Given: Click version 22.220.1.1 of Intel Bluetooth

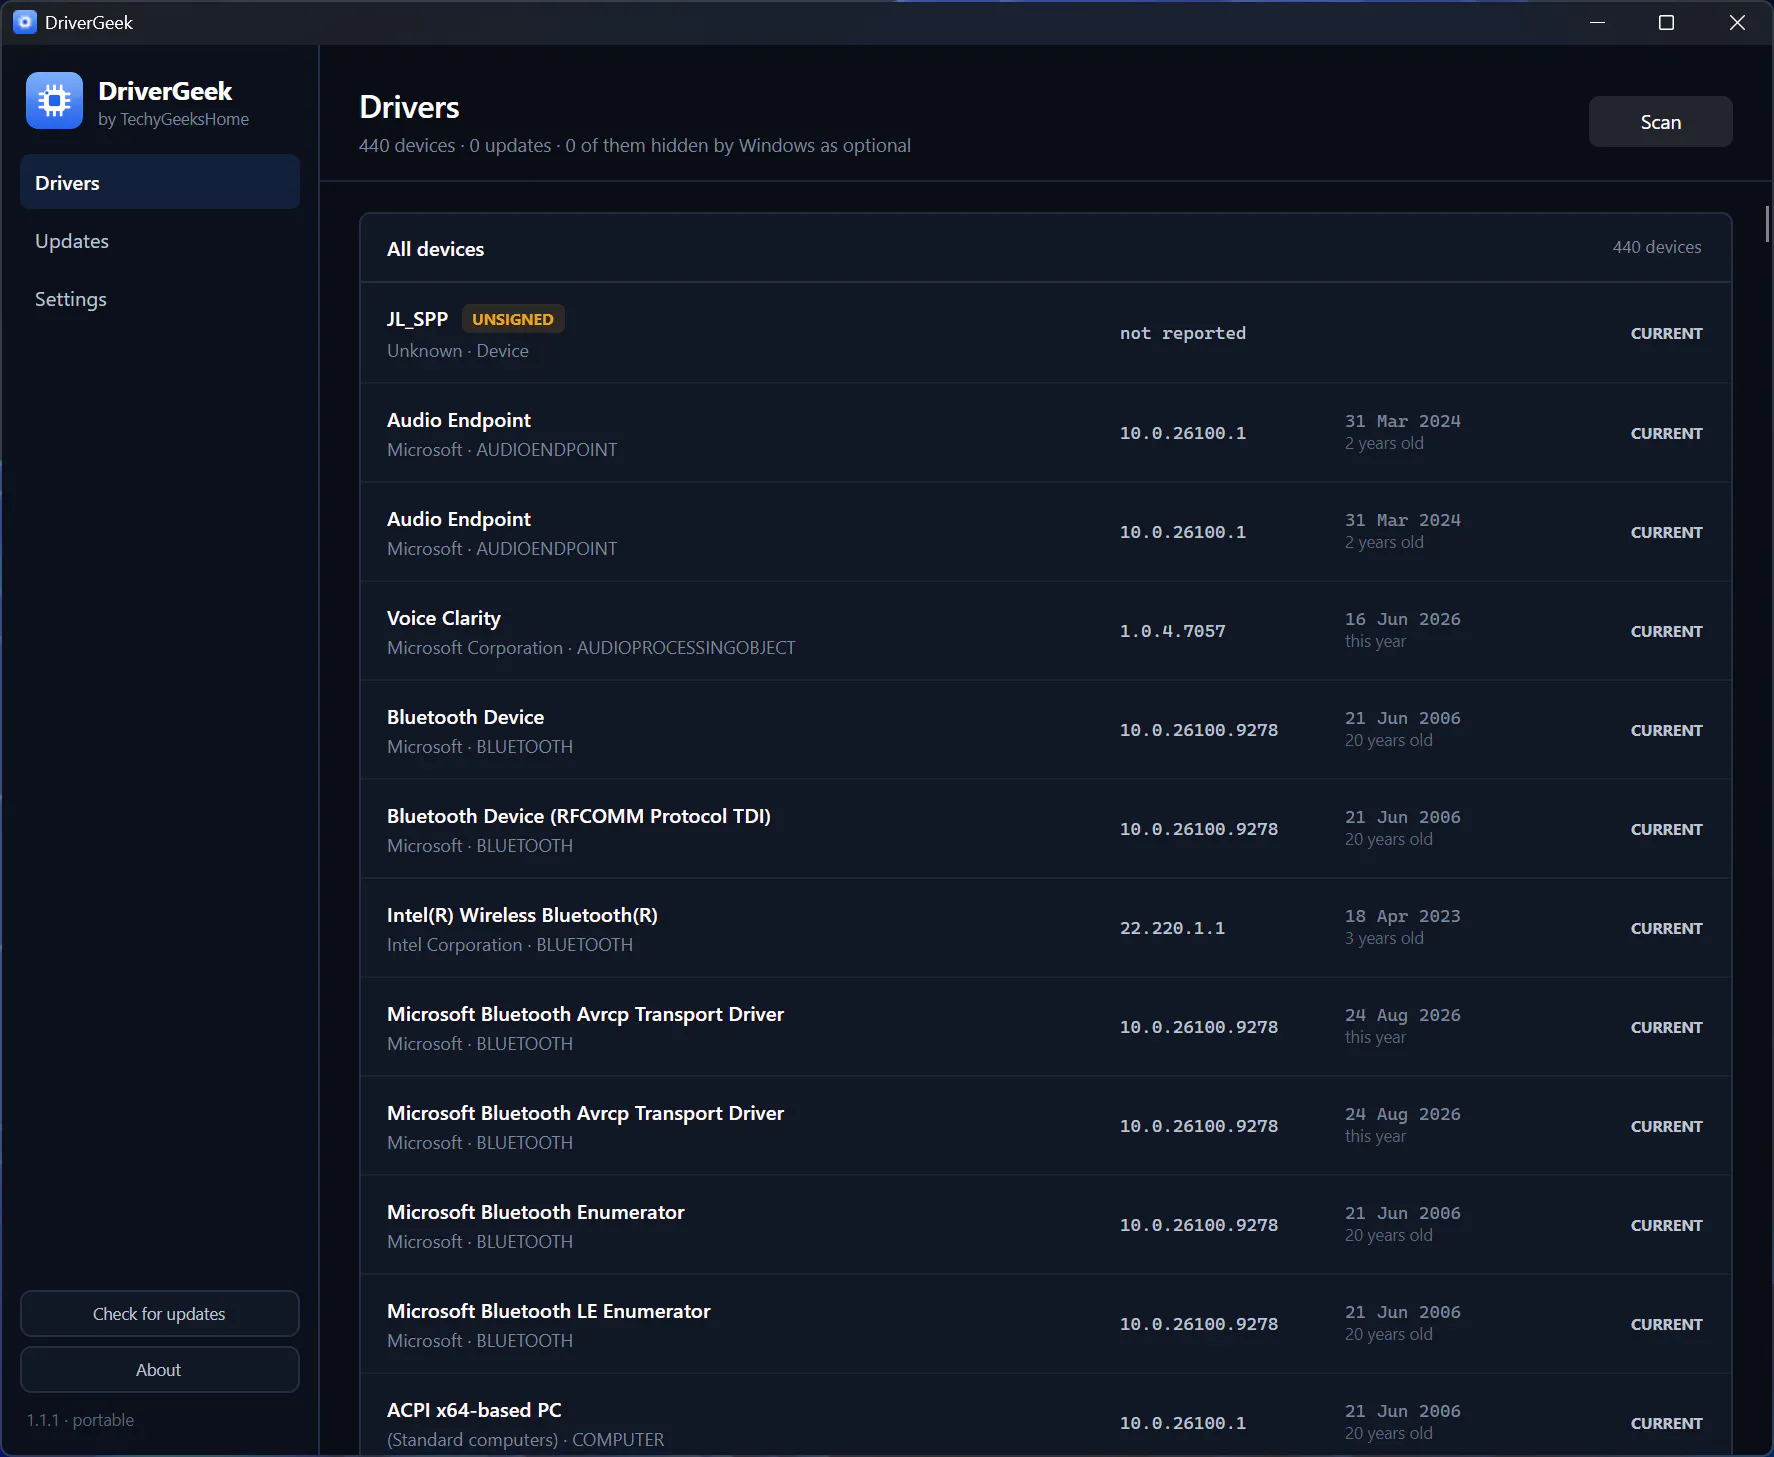Looking at the screenshot, I should click(1172, 928).
